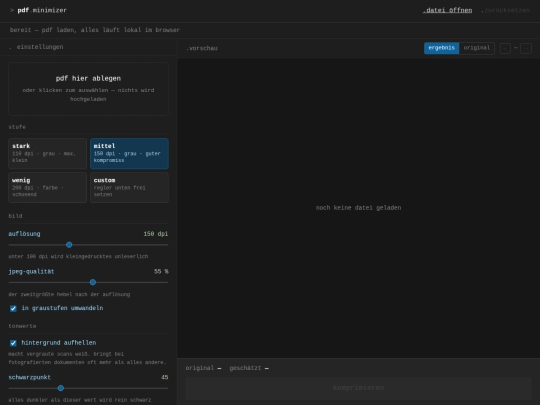Switch preview to 'ergebnis' tab

(x=442, y=48)
